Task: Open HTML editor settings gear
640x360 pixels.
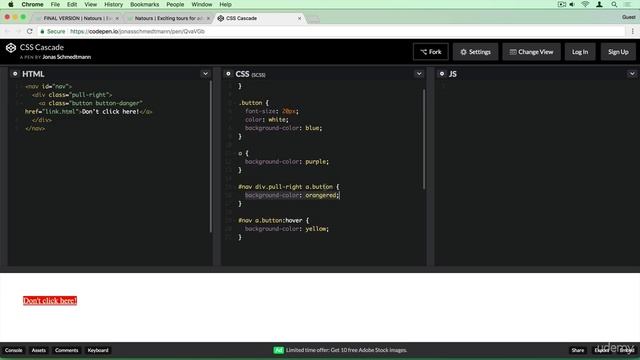Action: tap(15, 74)
